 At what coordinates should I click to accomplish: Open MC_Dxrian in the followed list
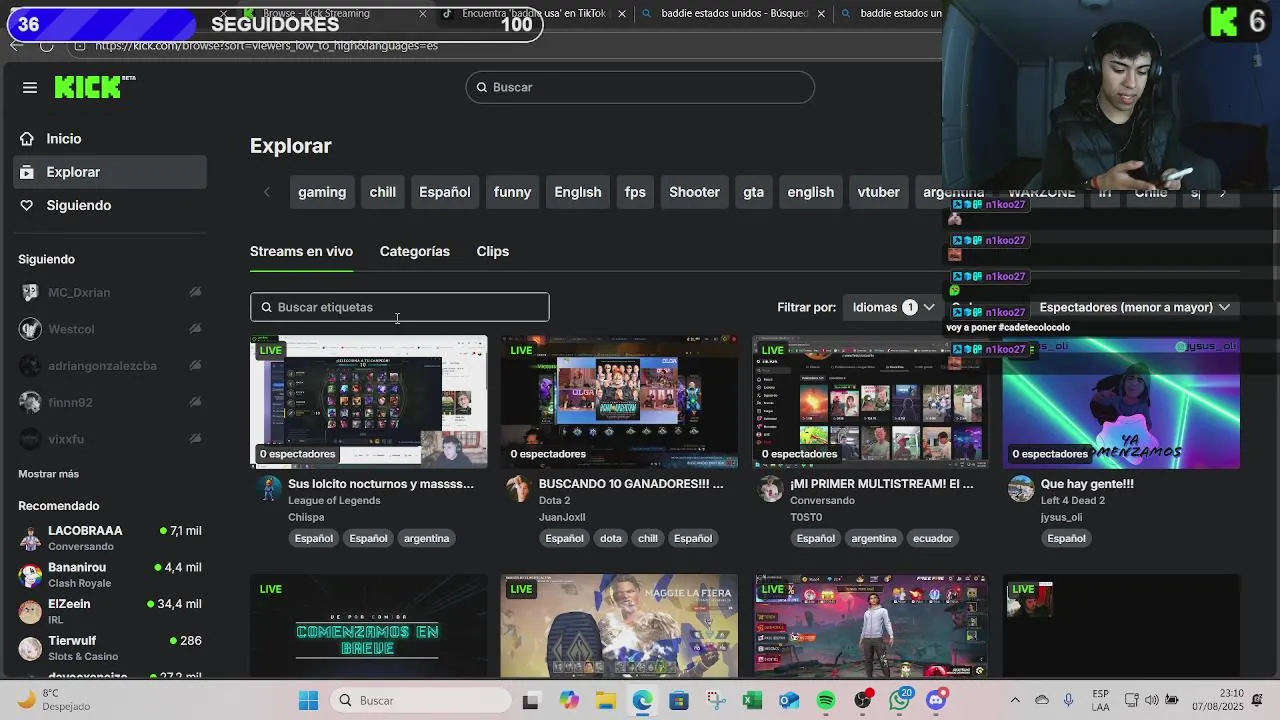coord(110,293)
